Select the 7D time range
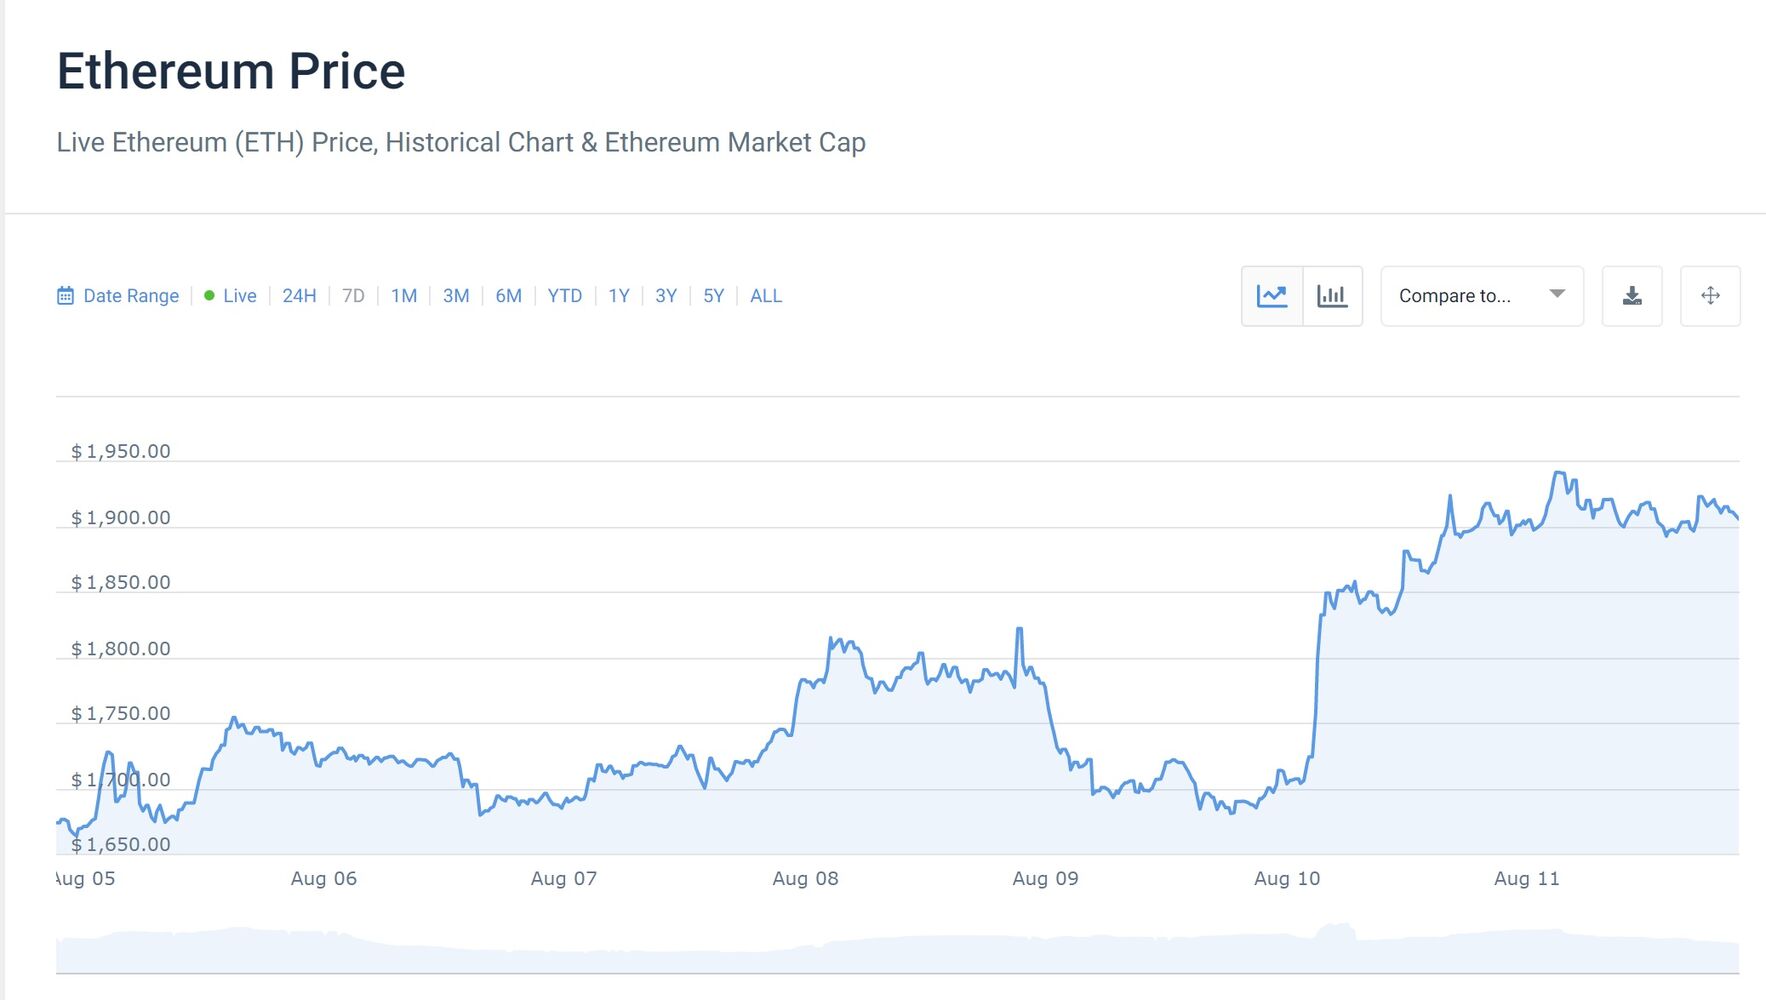The width and height of the screenshot is (1766, 1000). click(x=353, y=296)
